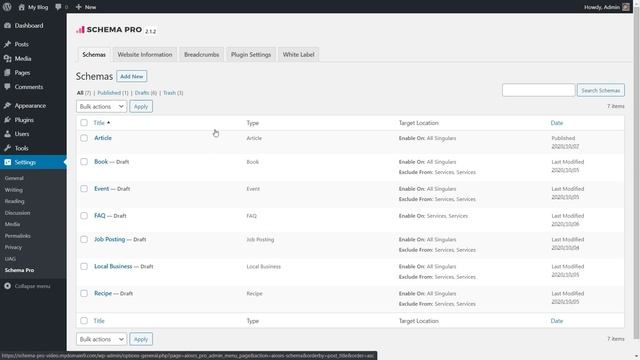Screen dimensions: 640x360
Task: Click the Collapse menu arrow icon
Action: (x=7, y=286)
